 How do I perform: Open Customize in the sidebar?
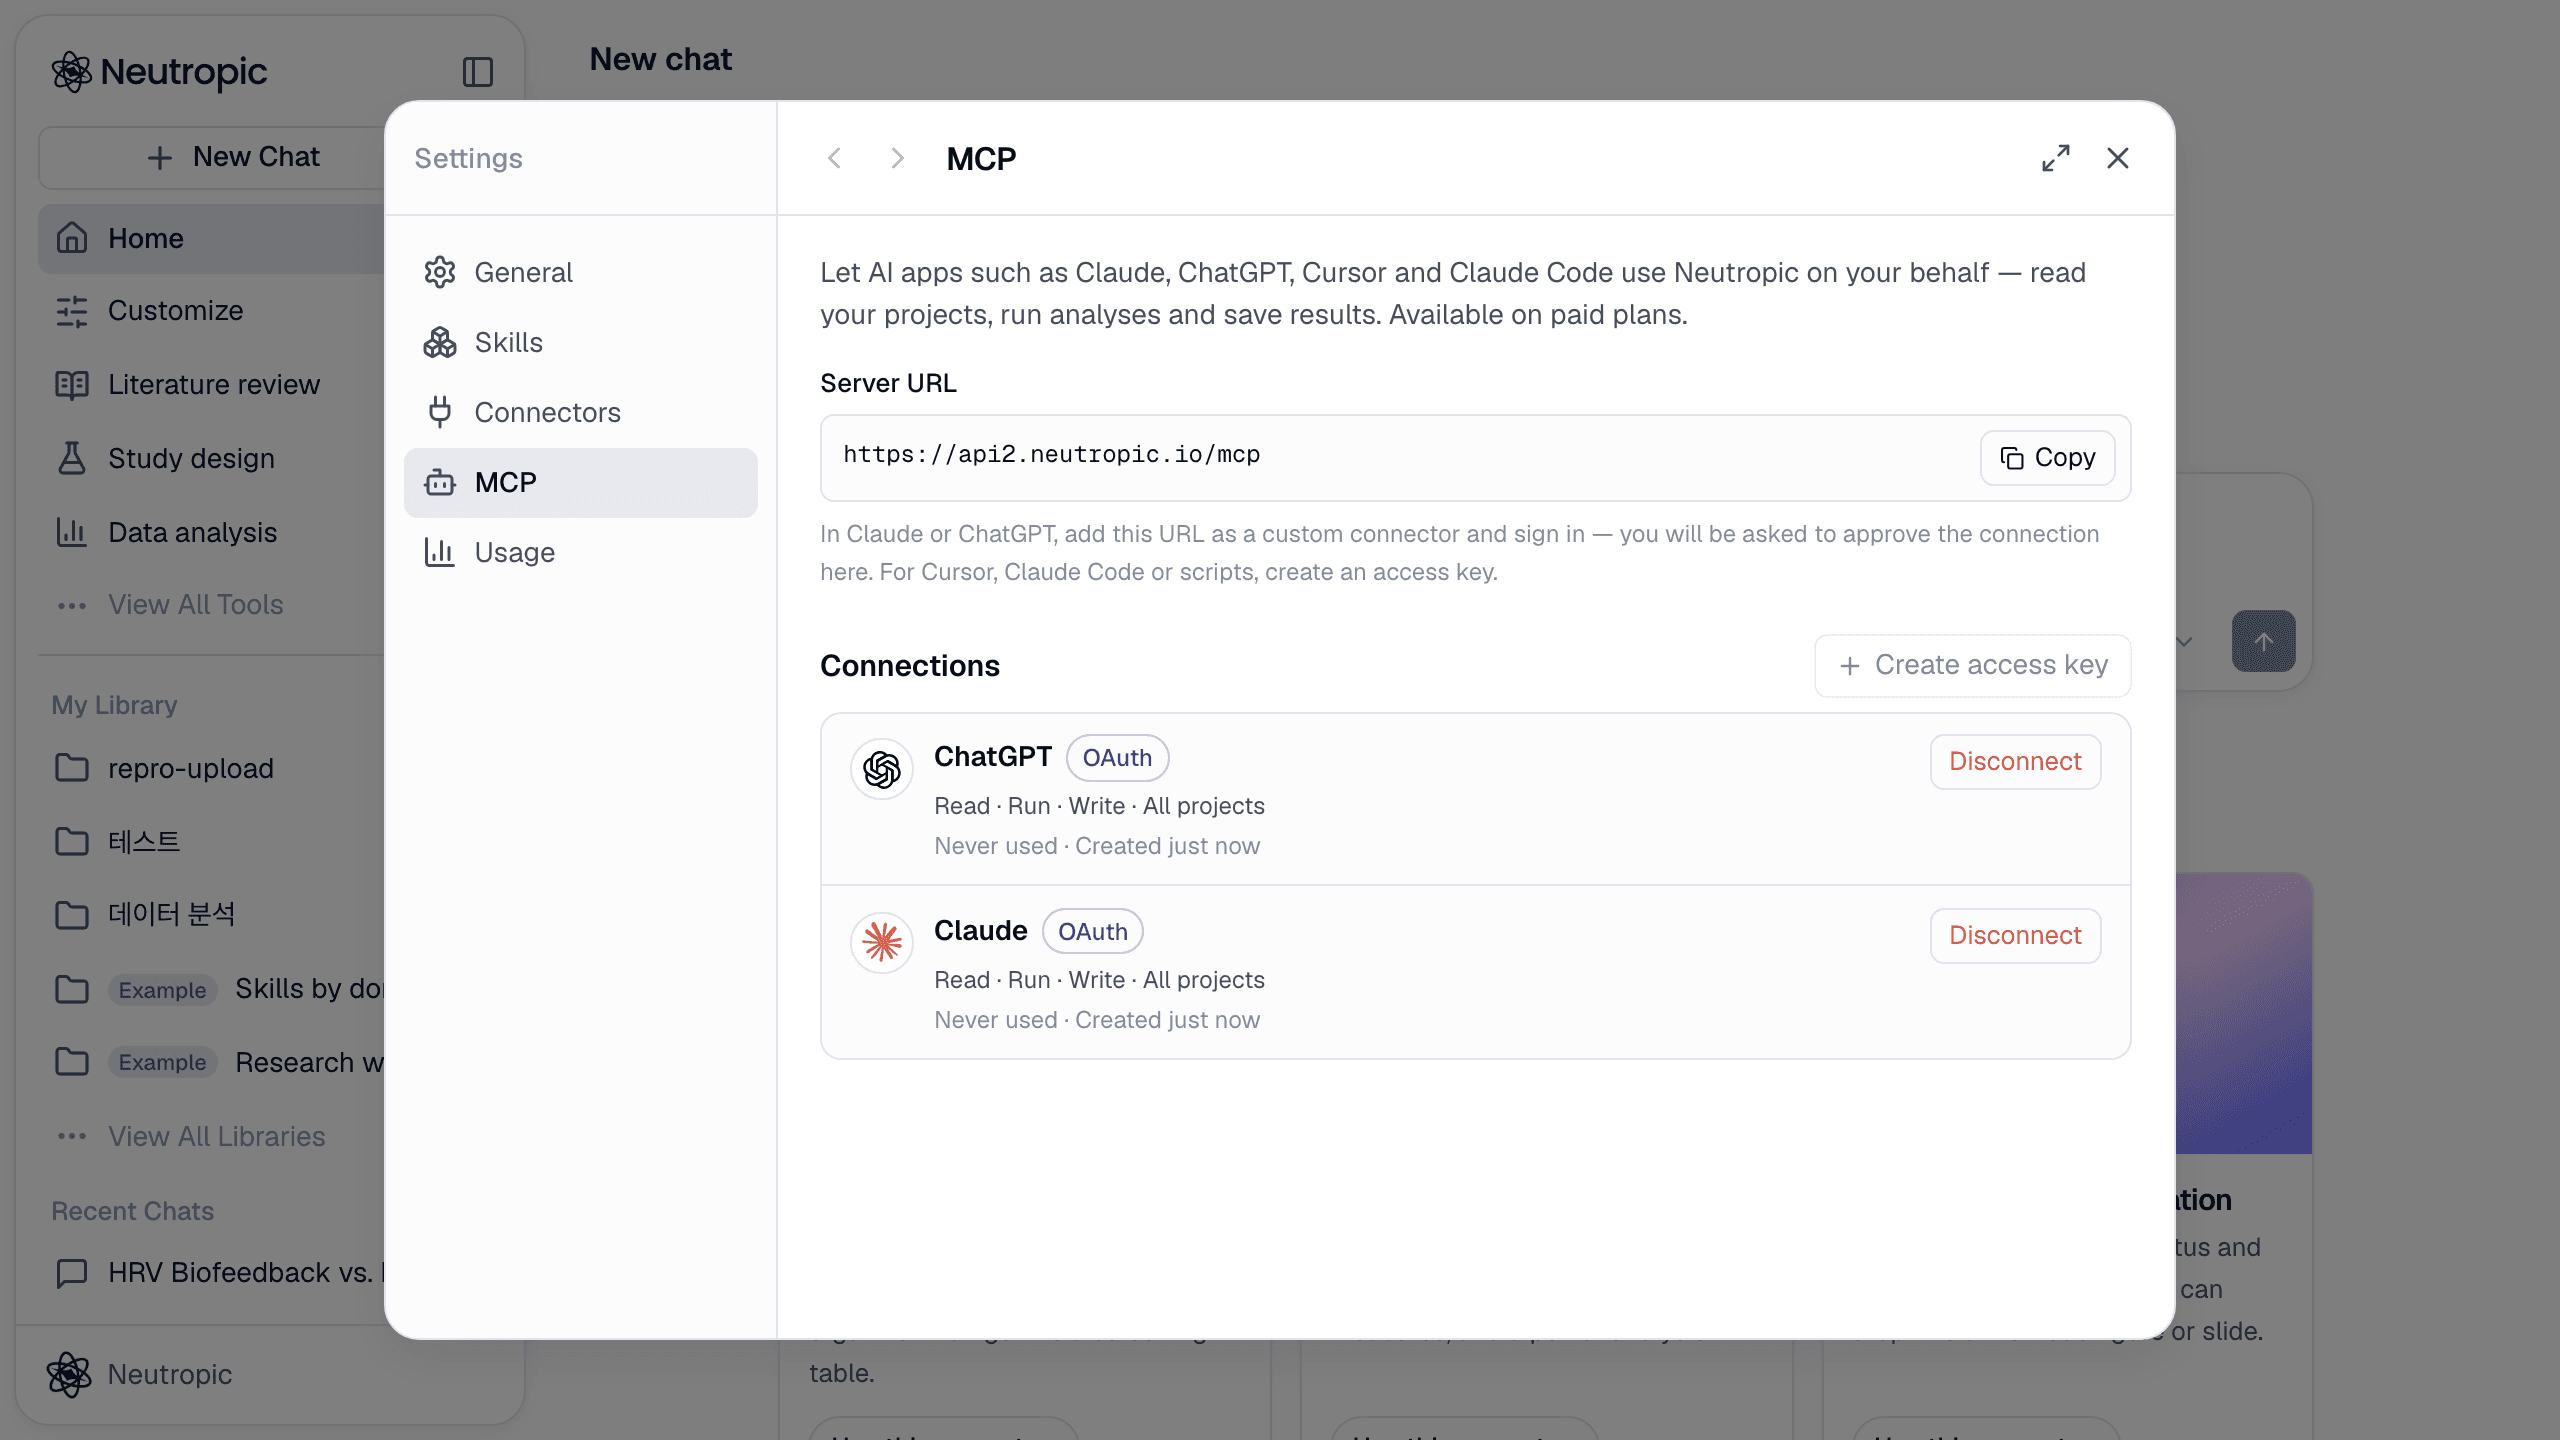(x=212, y=311)
